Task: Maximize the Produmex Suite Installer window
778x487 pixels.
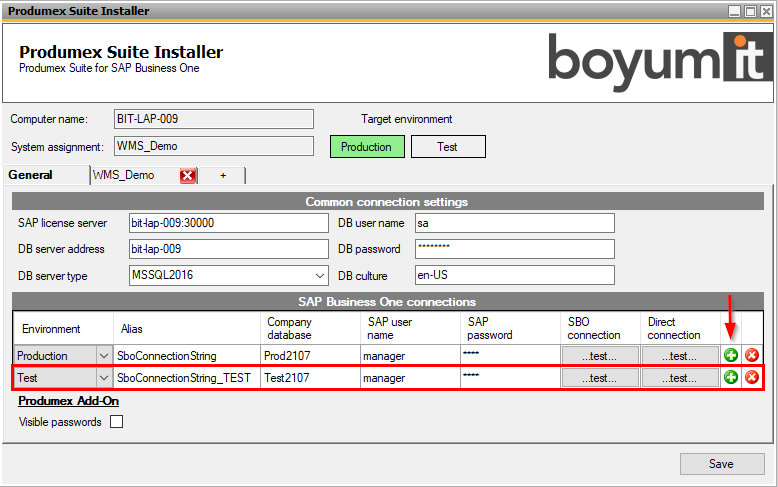Action: (x=749, y=11)
